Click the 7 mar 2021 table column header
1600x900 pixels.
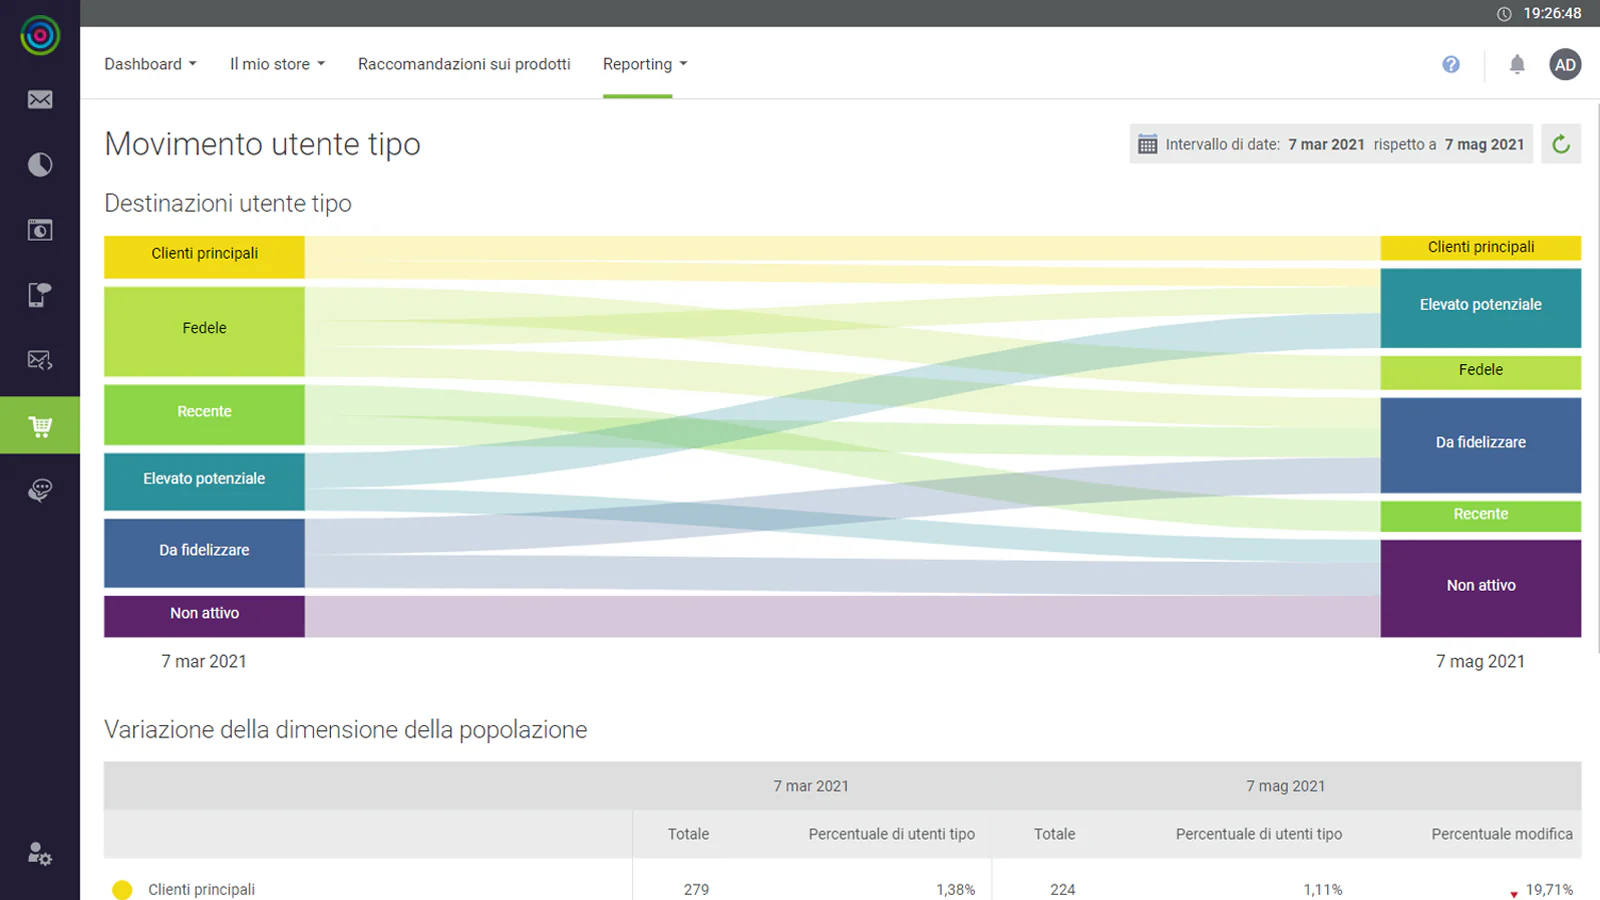pos(811,786)
